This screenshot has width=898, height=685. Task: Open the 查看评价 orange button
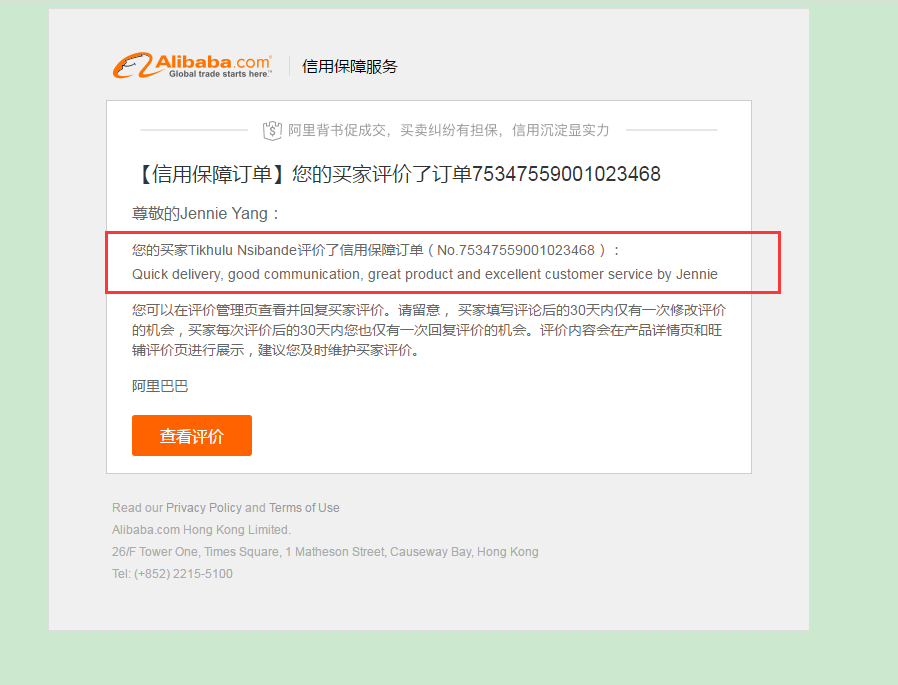(x=192, y=436)
